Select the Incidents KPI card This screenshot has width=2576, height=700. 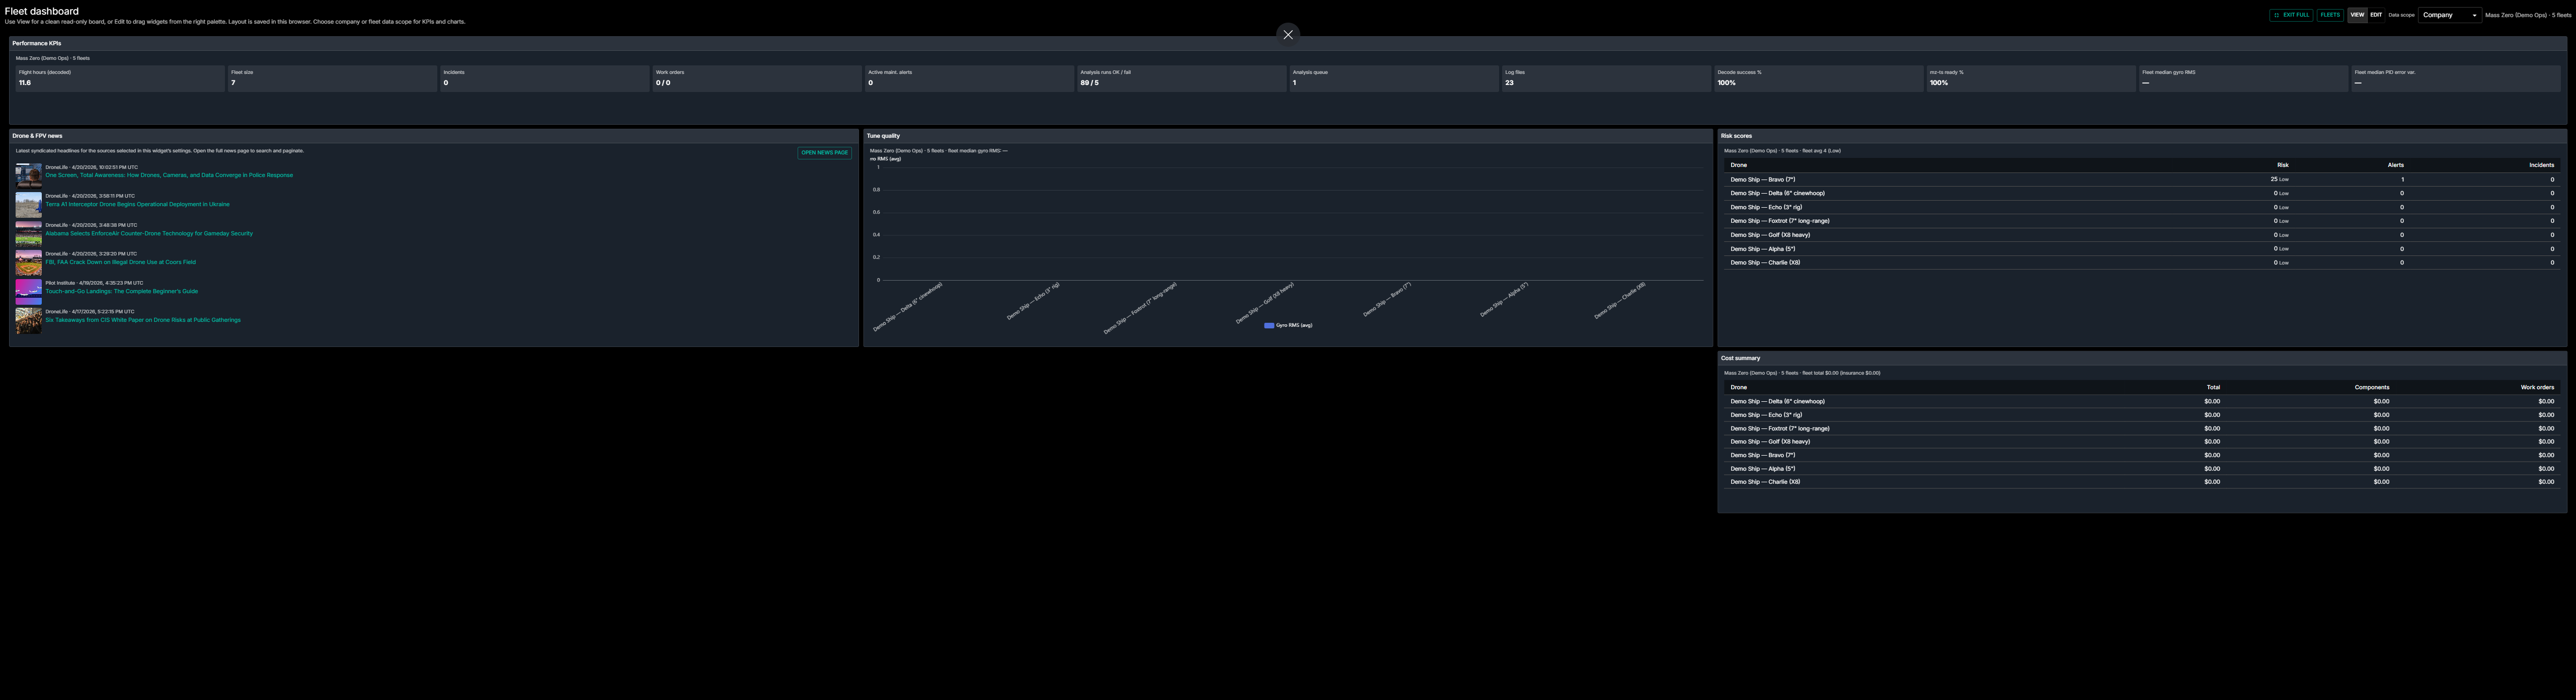[x=544, y=78]
